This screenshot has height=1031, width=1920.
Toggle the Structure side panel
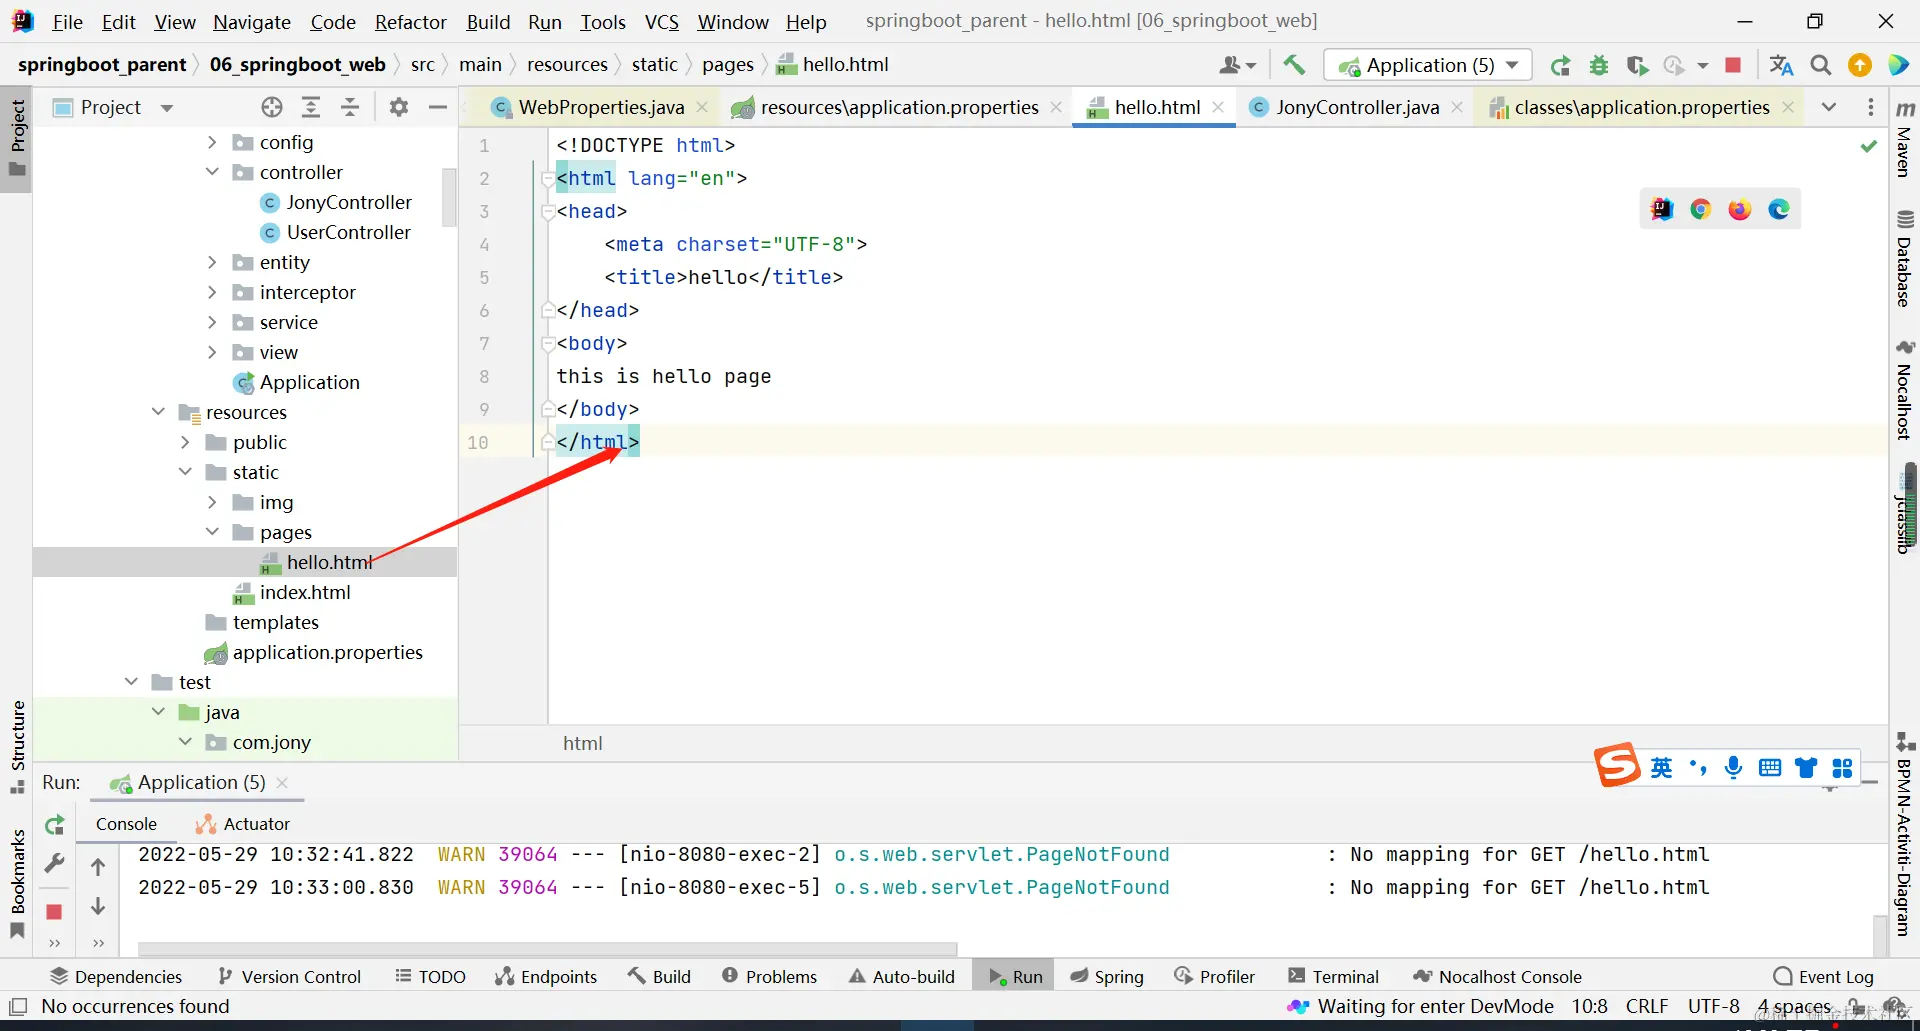[x=17, y=747]
